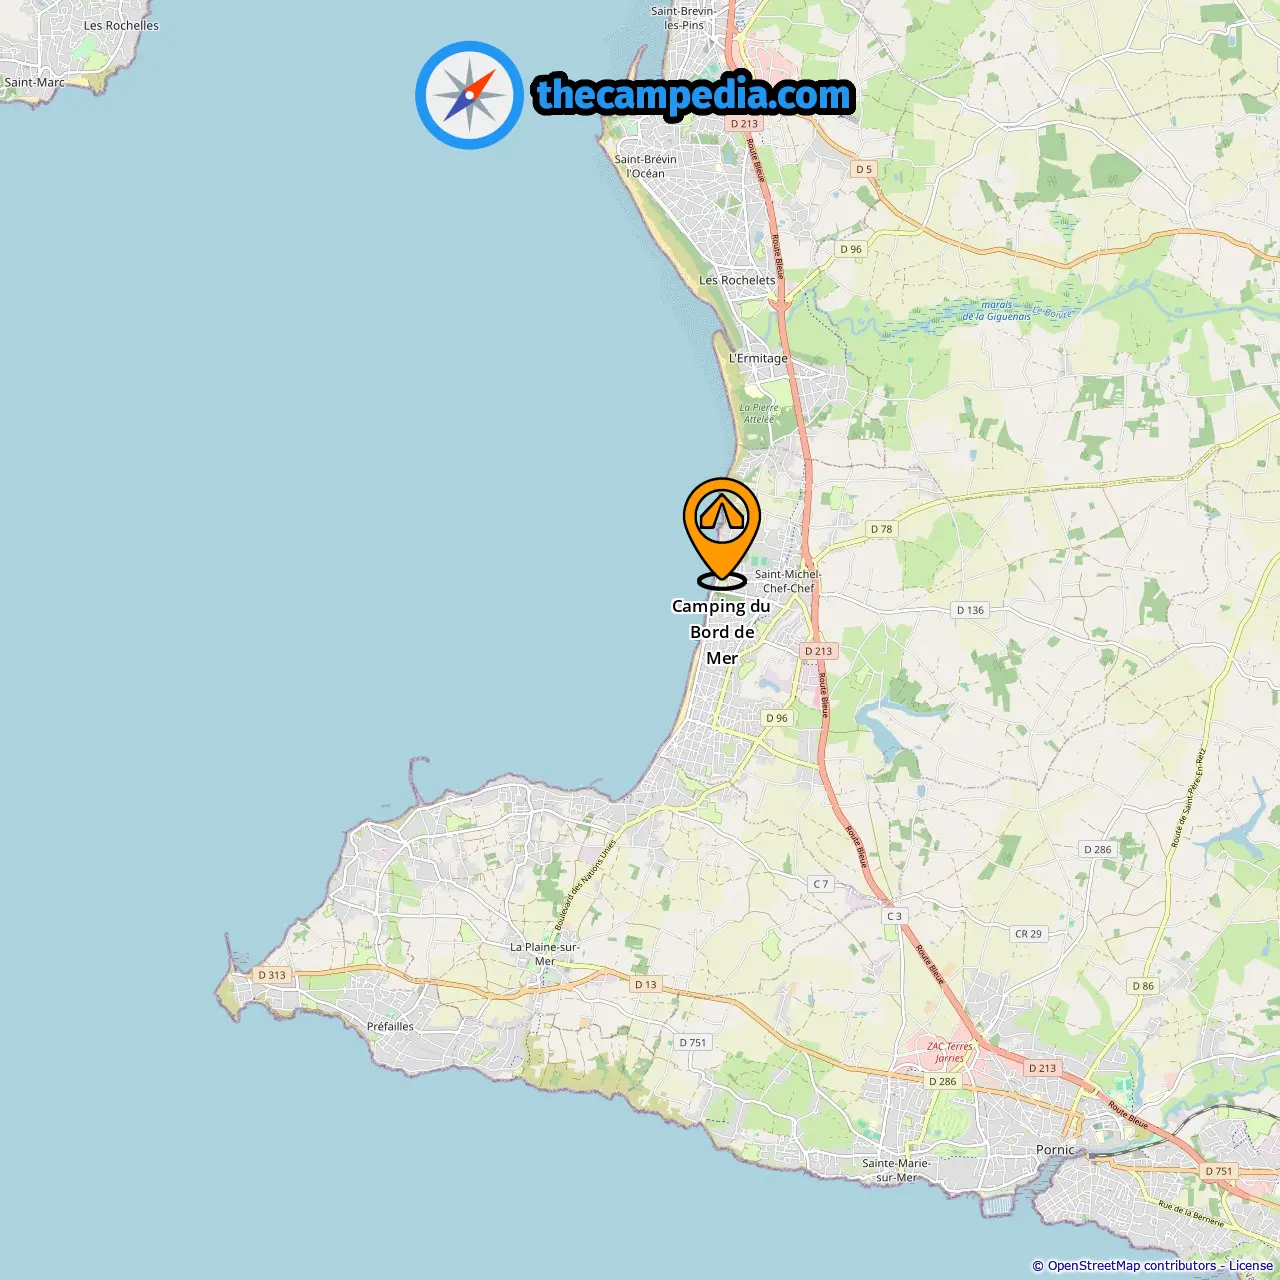Click the D 136 road badge
The image size is (1280, 1280).
(x=970, y=610)
